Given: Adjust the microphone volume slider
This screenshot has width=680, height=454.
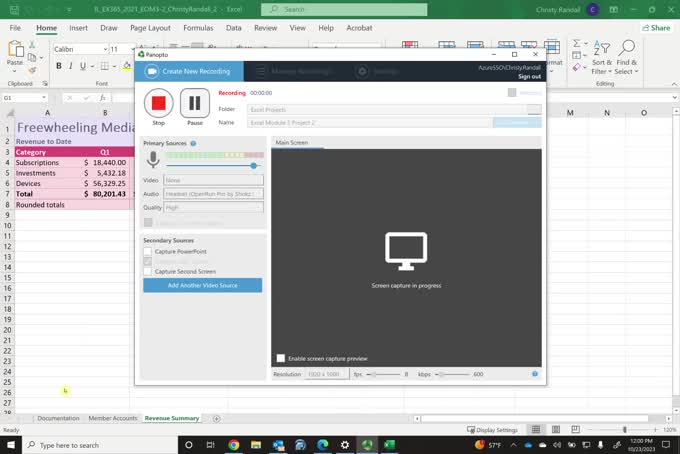Looking at the screenshot, I should click(x=254, y=166).
